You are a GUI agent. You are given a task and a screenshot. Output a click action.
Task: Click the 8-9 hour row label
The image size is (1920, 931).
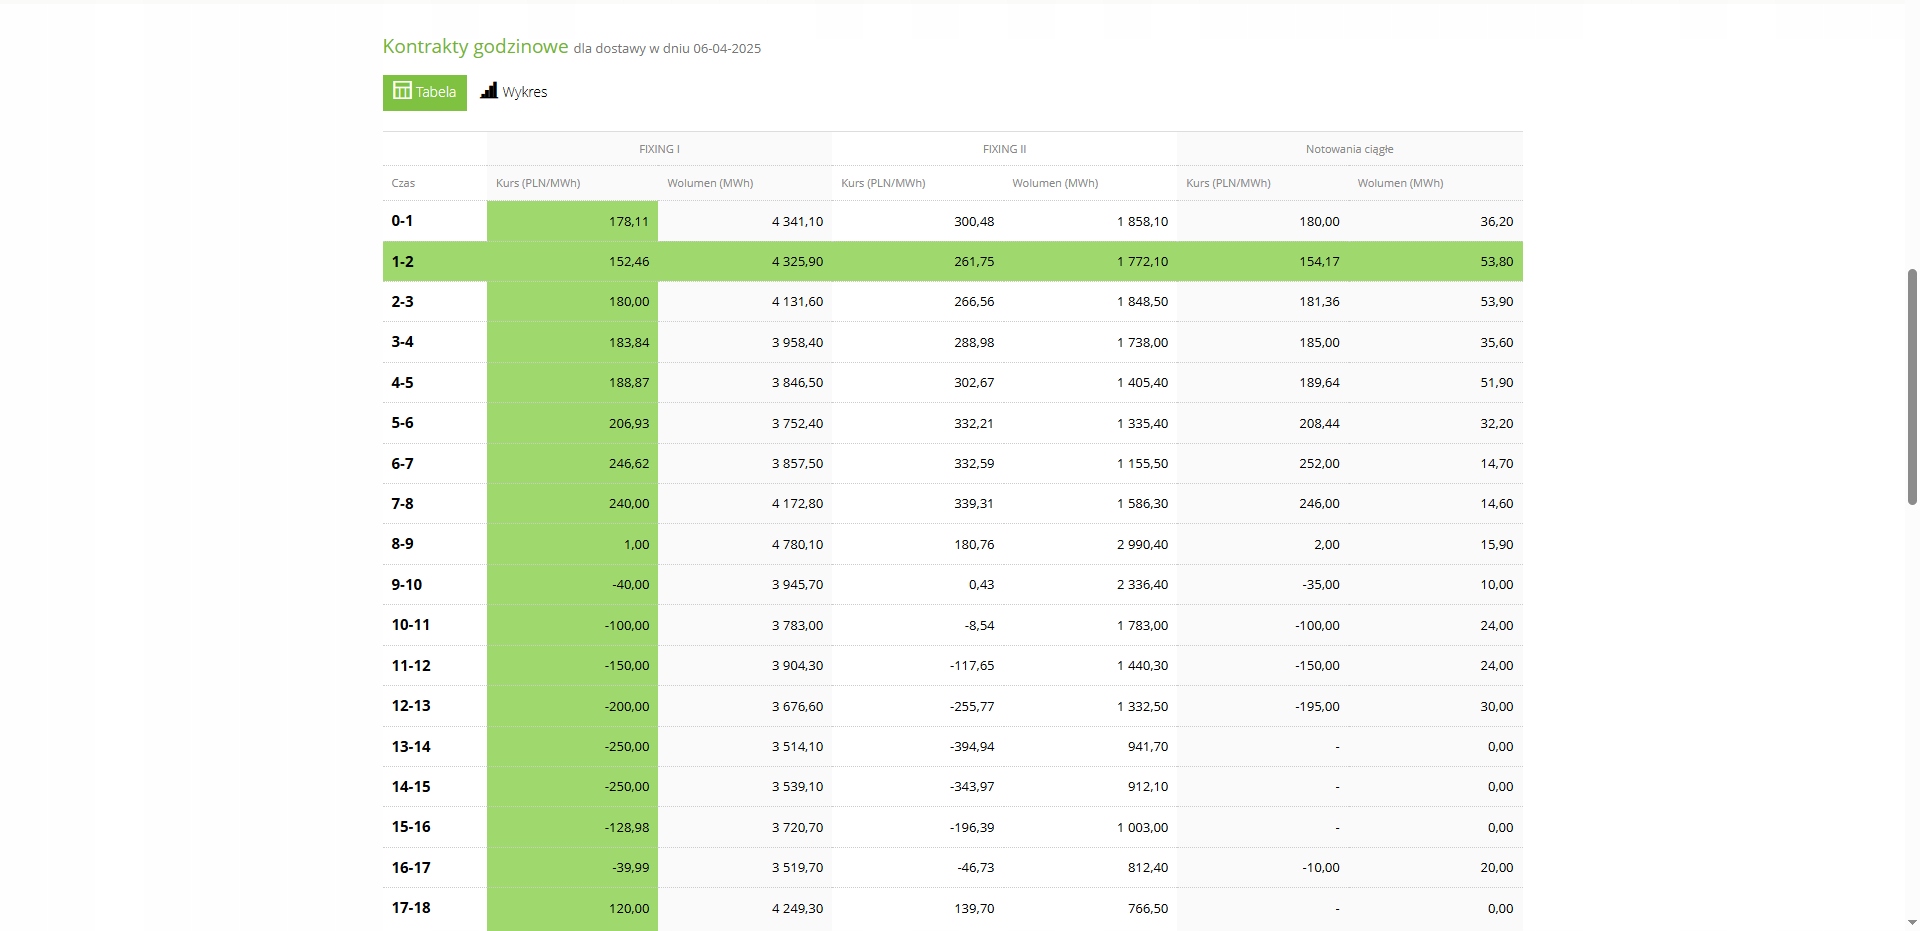[402, 544]
